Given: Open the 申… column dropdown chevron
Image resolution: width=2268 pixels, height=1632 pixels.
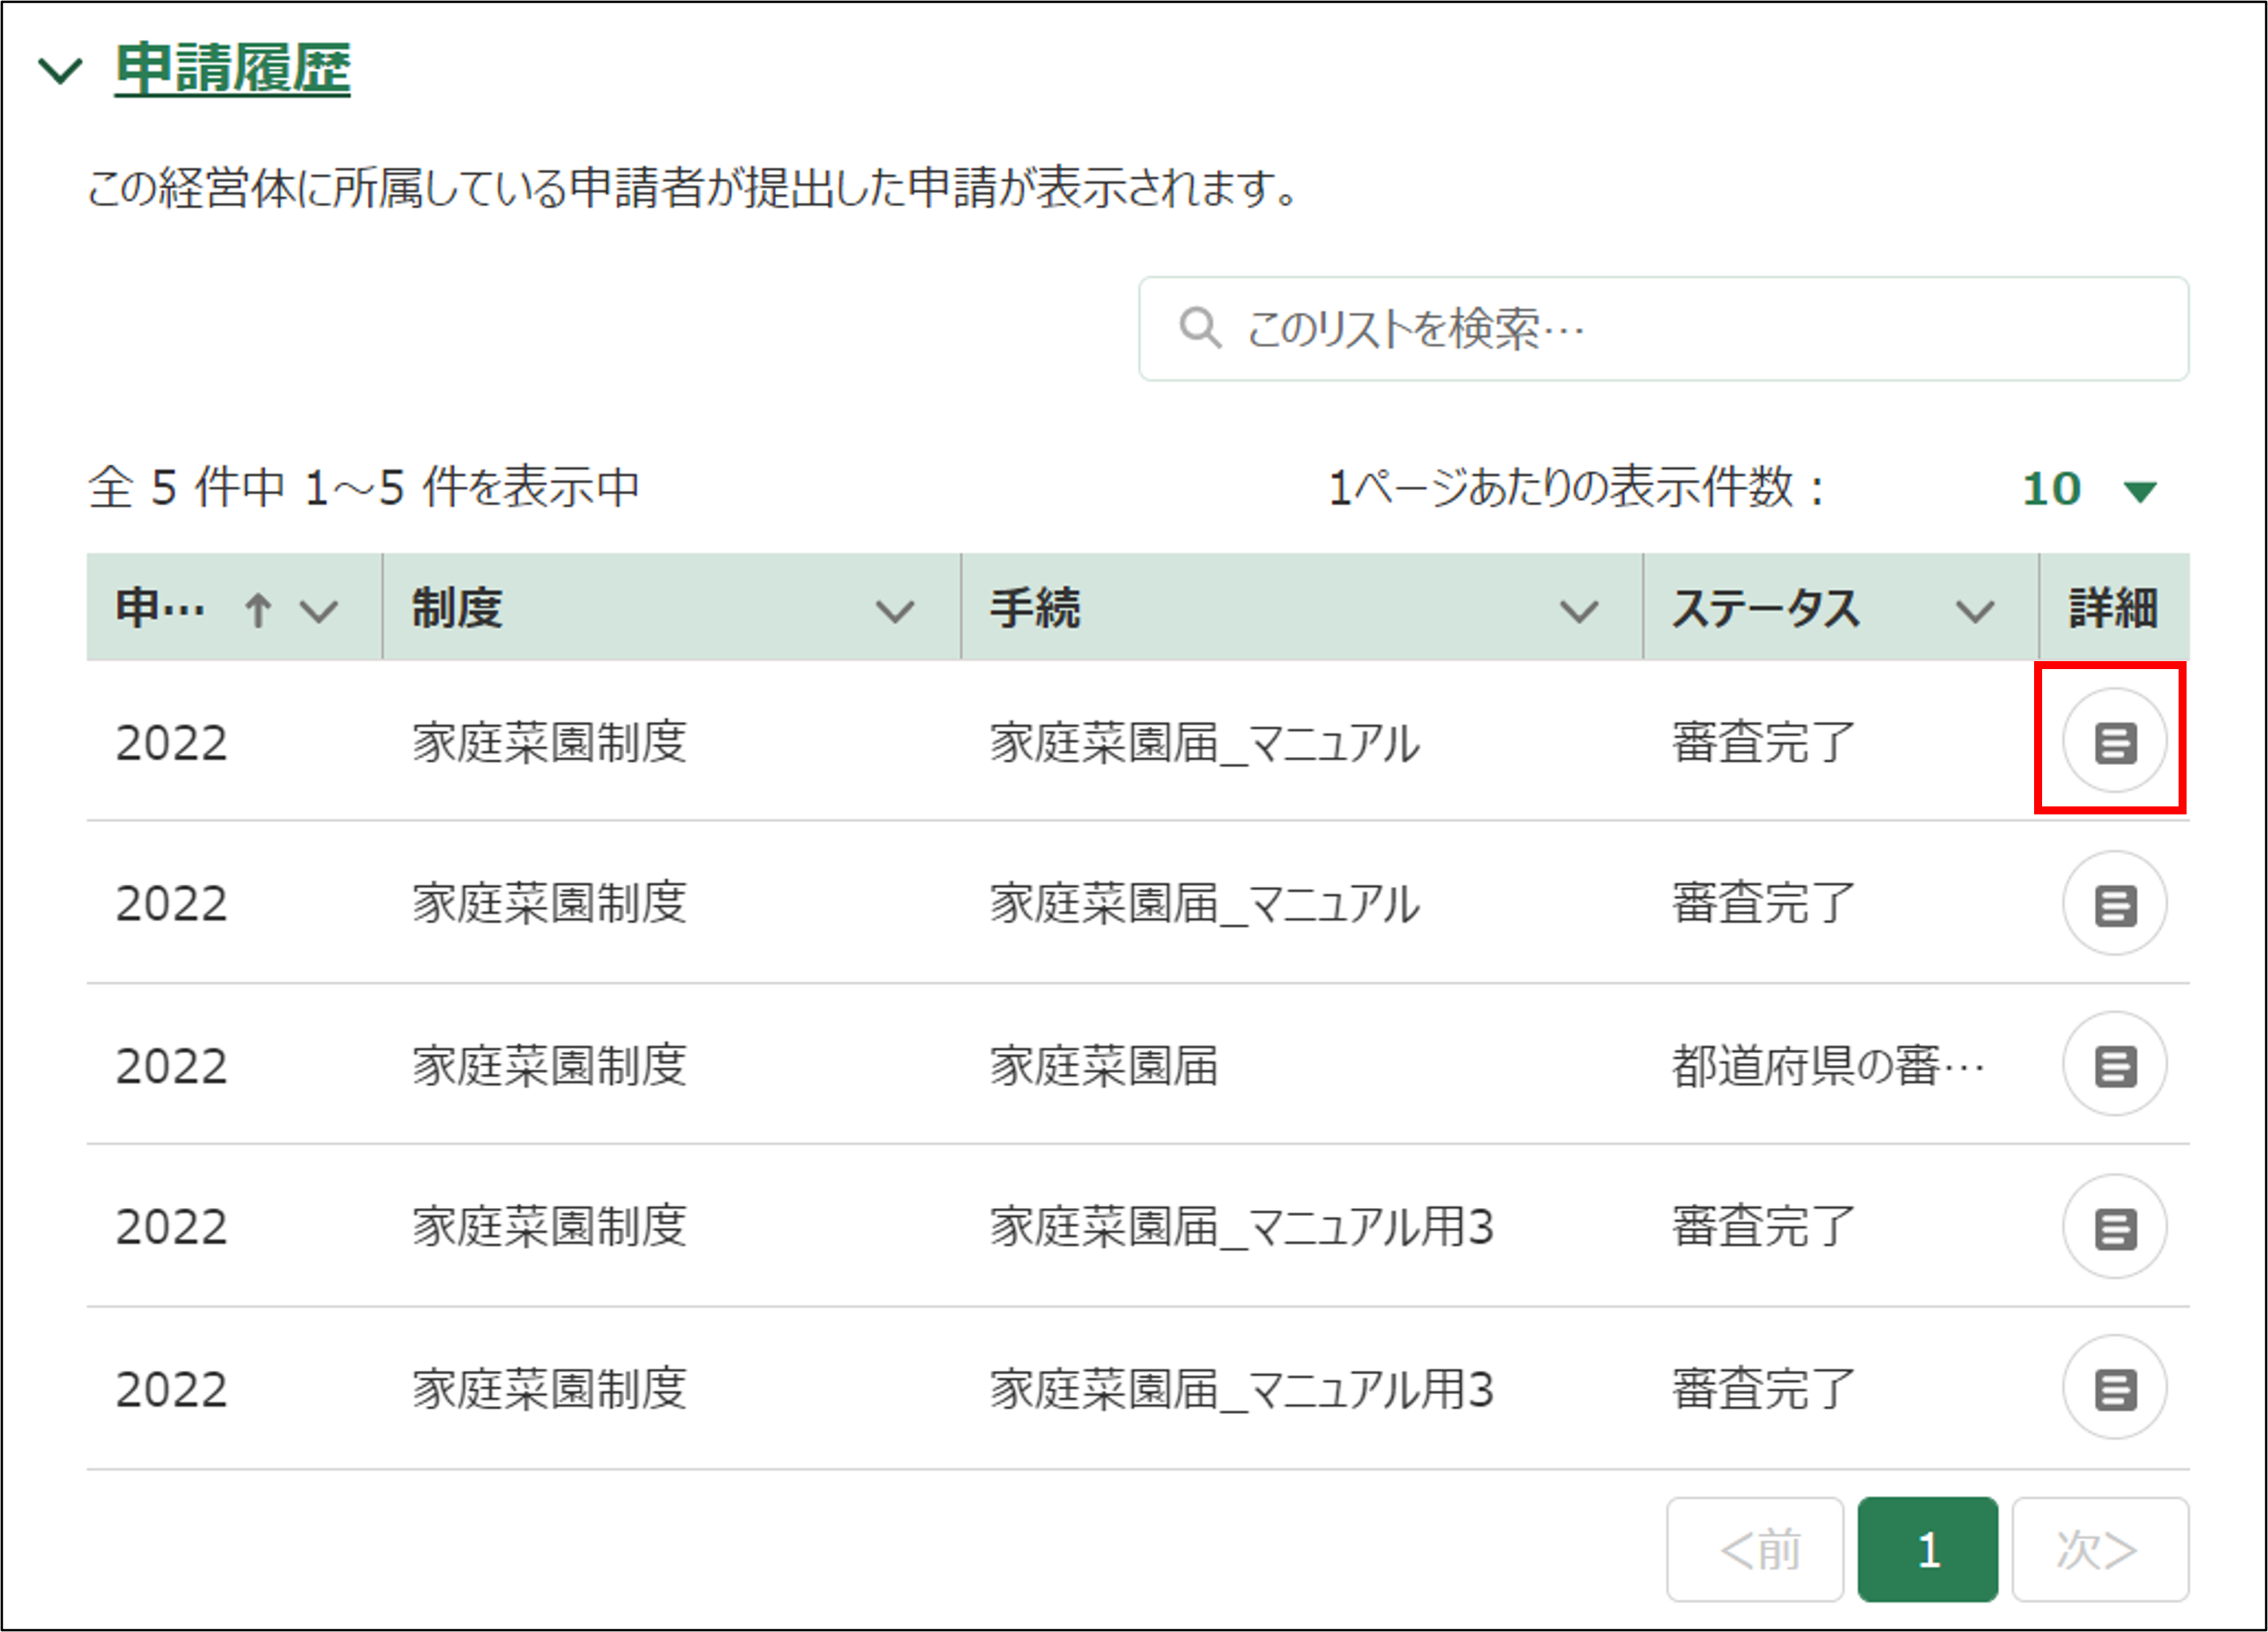Looking at the screenshot, I should [319, 610].
